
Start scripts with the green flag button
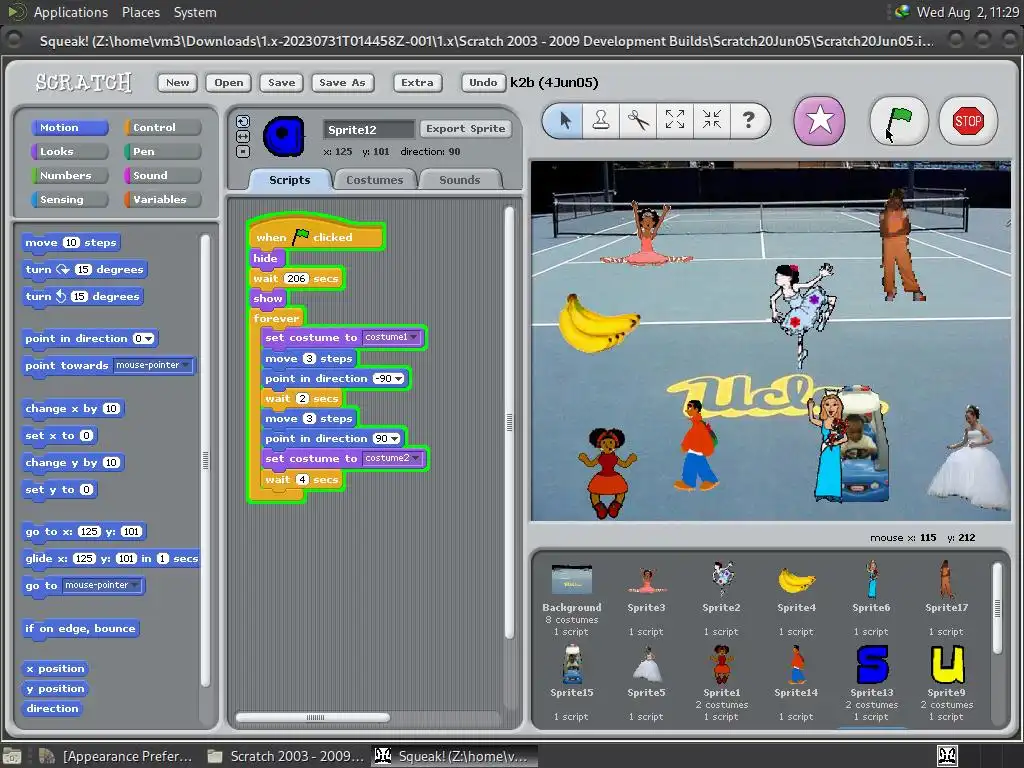(899, 121)
